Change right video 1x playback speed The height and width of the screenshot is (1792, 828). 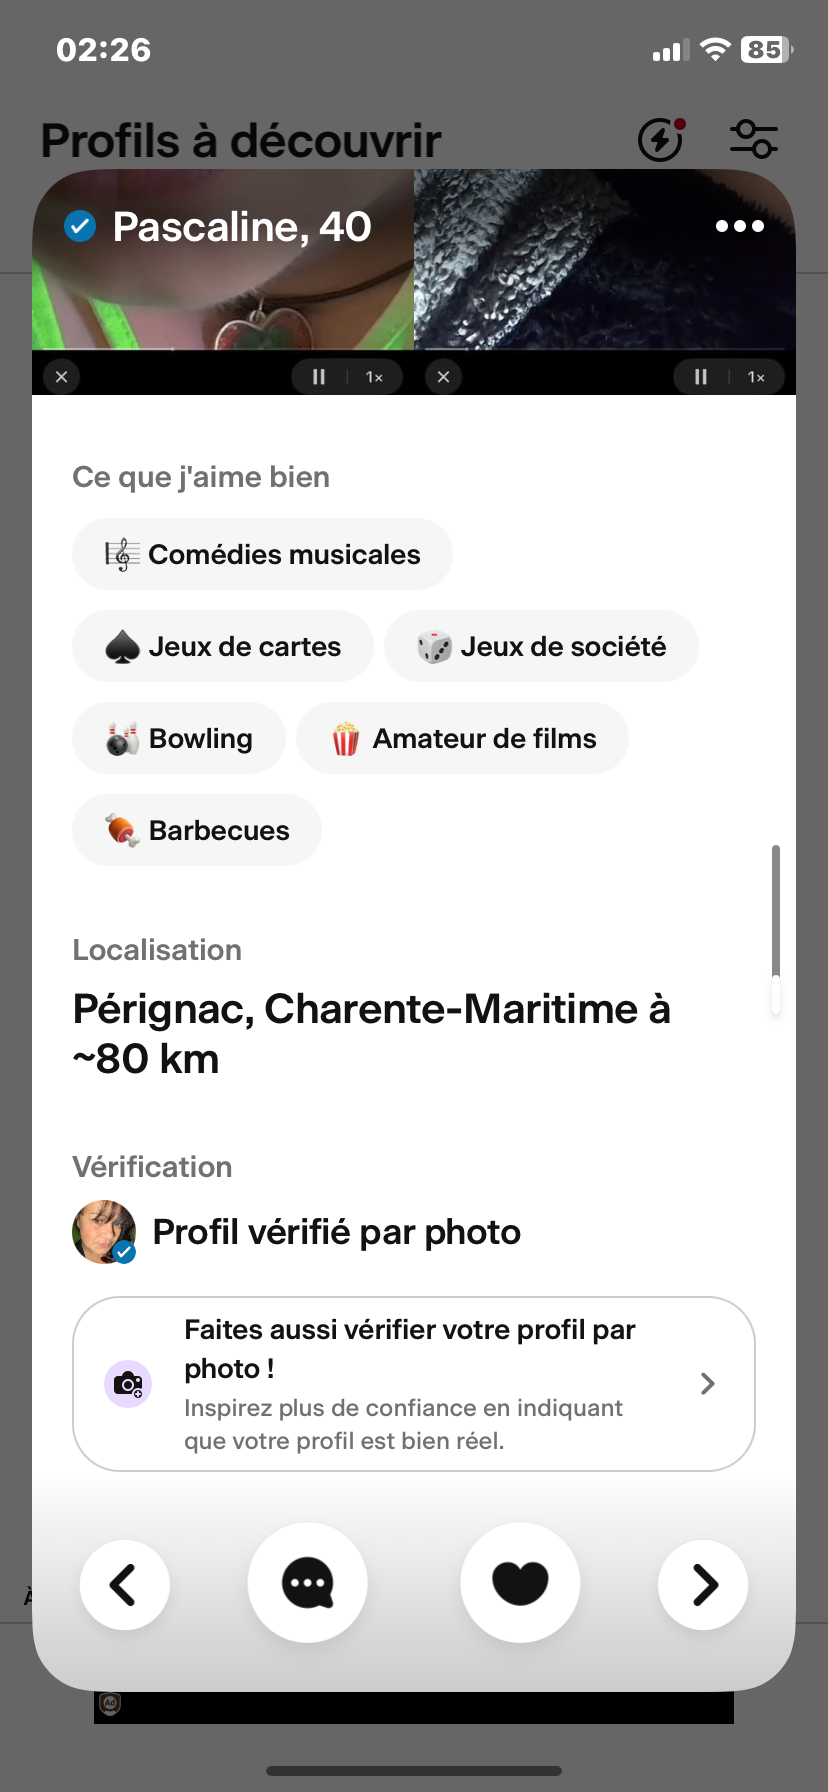tap(756, 377)
